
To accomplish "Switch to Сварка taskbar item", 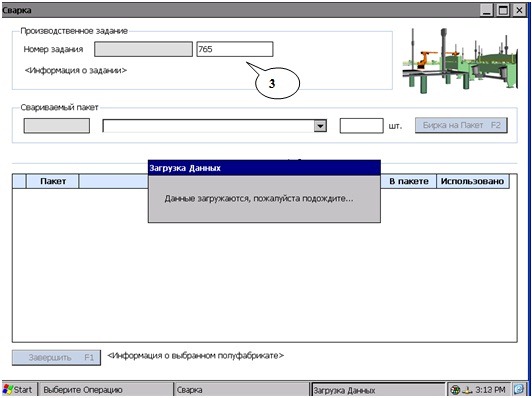I will [x=241, y=390].
